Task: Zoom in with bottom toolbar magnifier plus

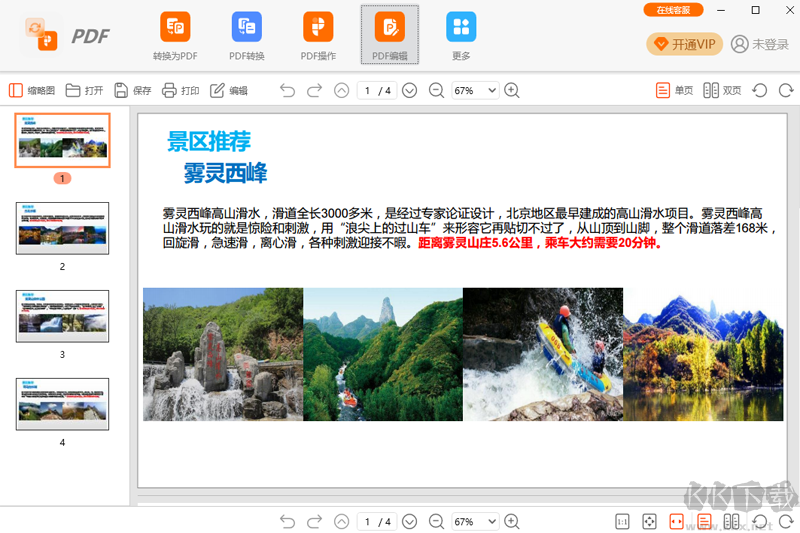Action: coord(512,522)
